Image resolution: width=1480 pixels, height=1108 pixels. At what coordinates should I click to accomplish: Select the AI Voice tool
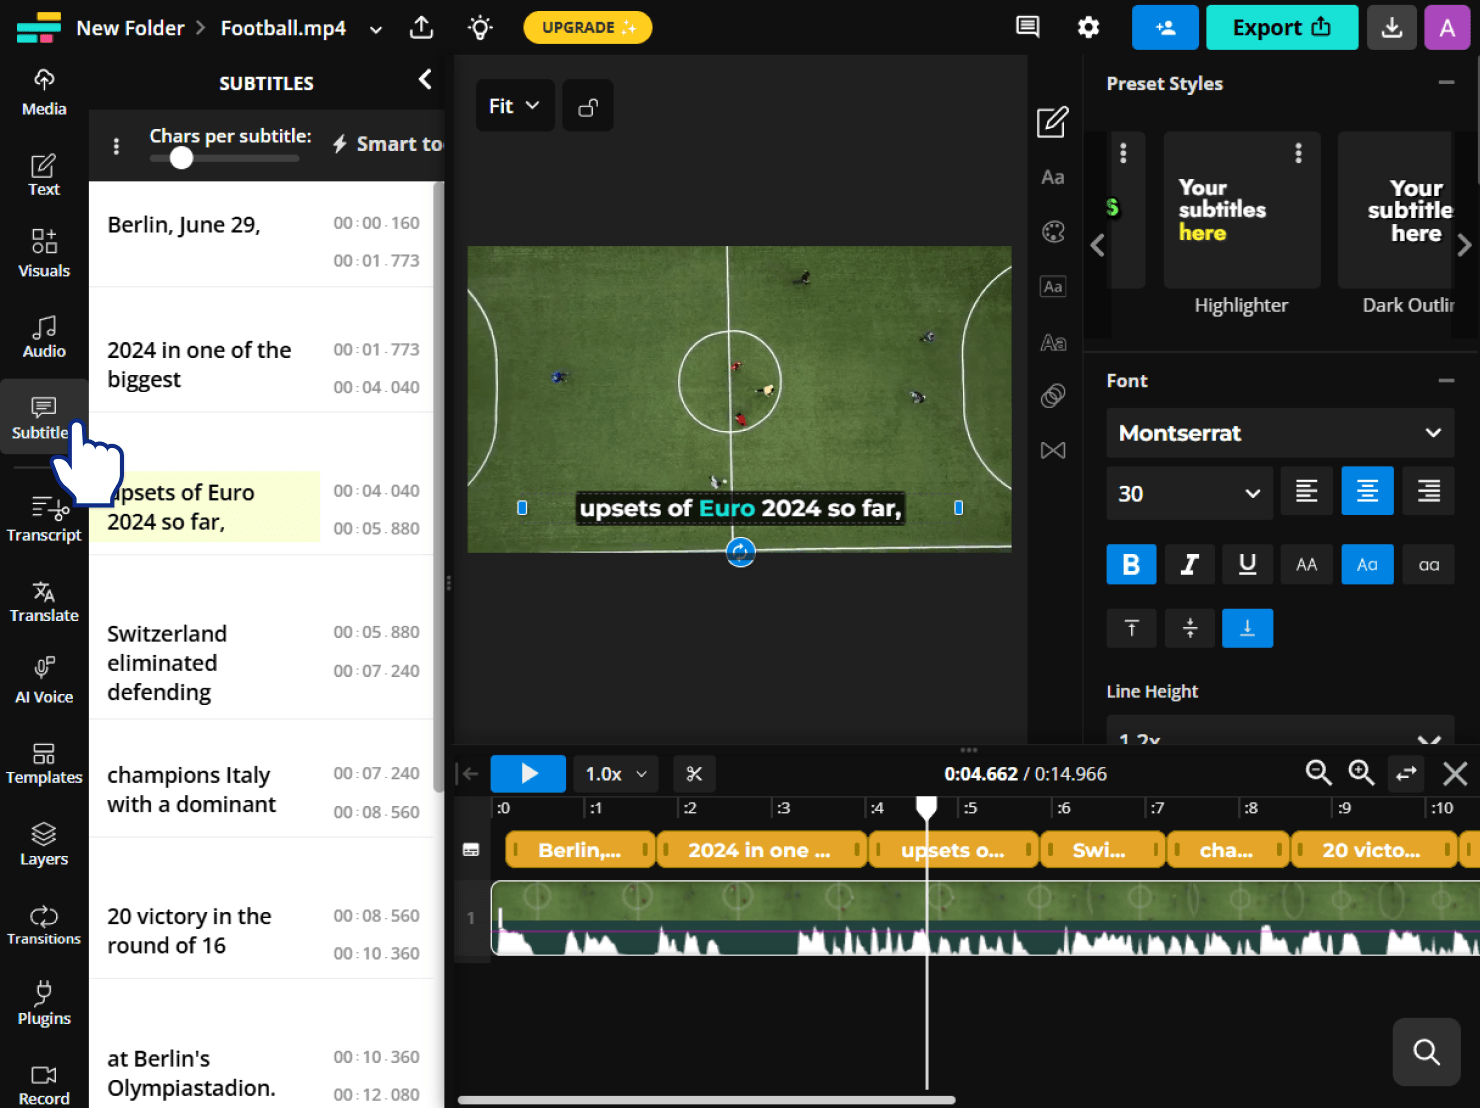click(x=43, y=679)
